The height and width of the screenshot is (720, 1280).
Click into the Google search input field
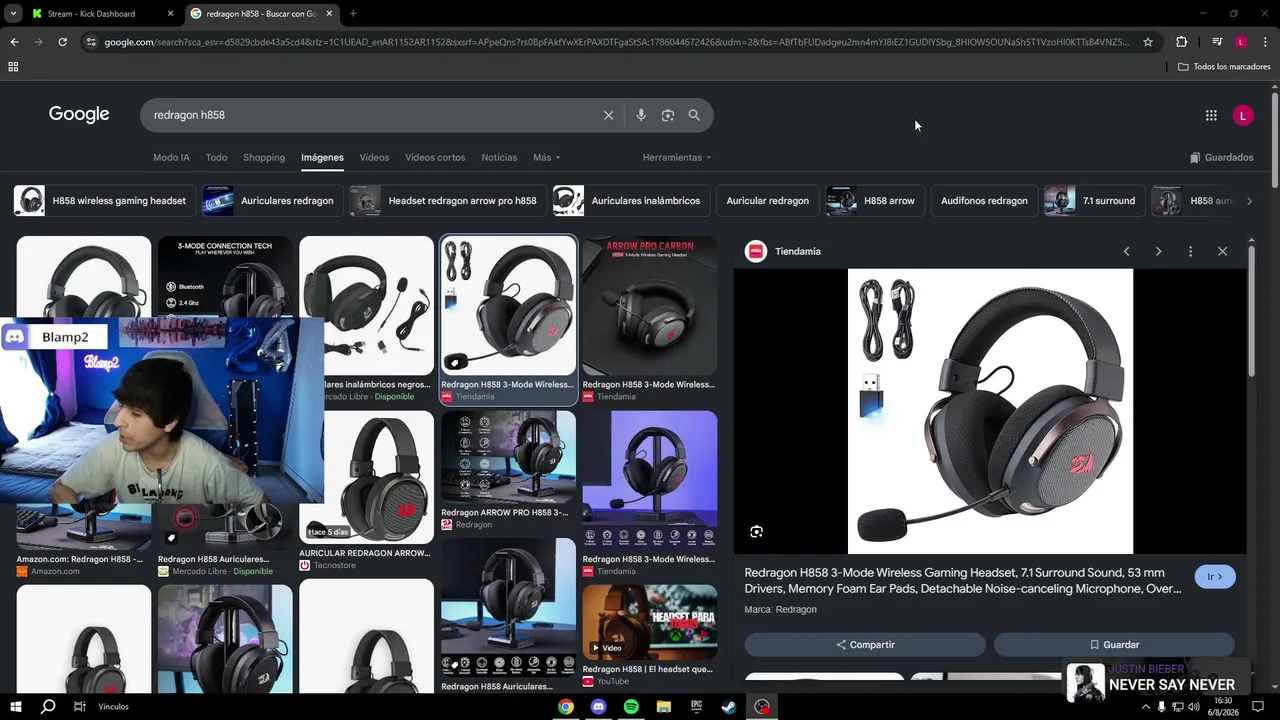pyautogui.click(x=370, y=115)
